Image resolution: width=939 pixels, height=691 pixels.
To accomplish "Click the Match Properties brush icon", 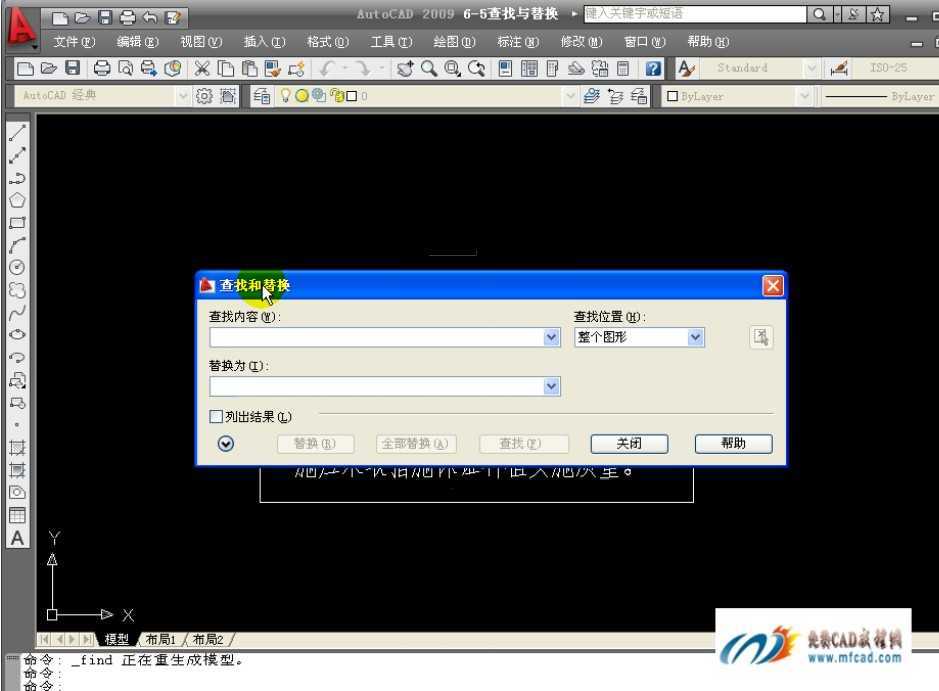I will pyautogui.click(x=273, y=68).
